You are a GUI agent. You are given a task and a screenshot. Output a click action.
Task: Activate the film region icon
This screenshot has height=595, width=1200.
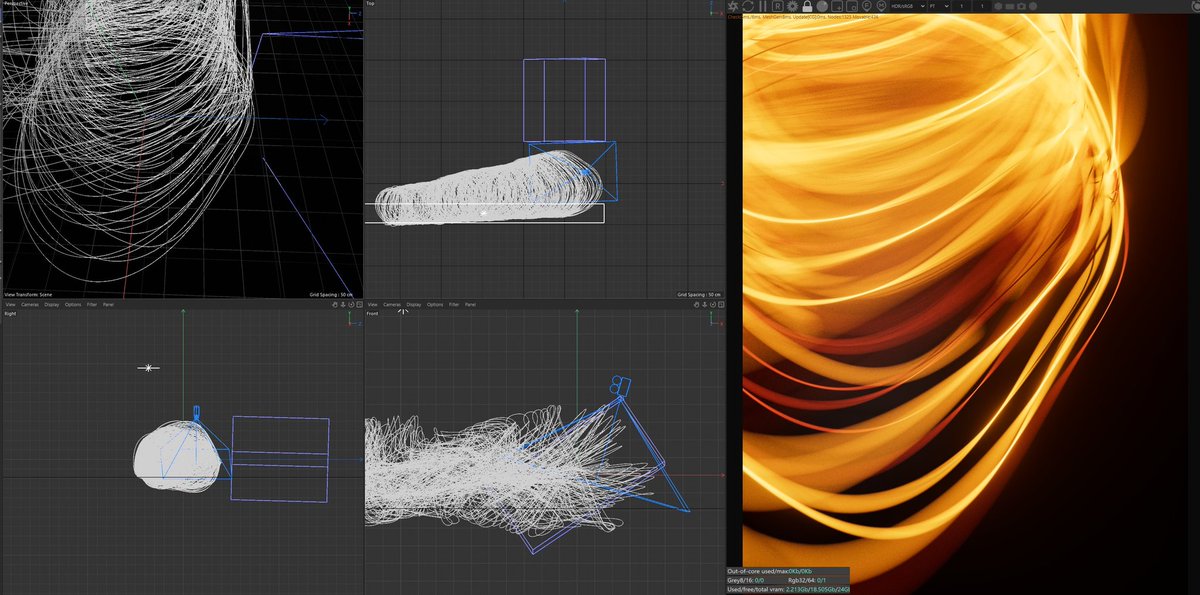tap(852, 6)
